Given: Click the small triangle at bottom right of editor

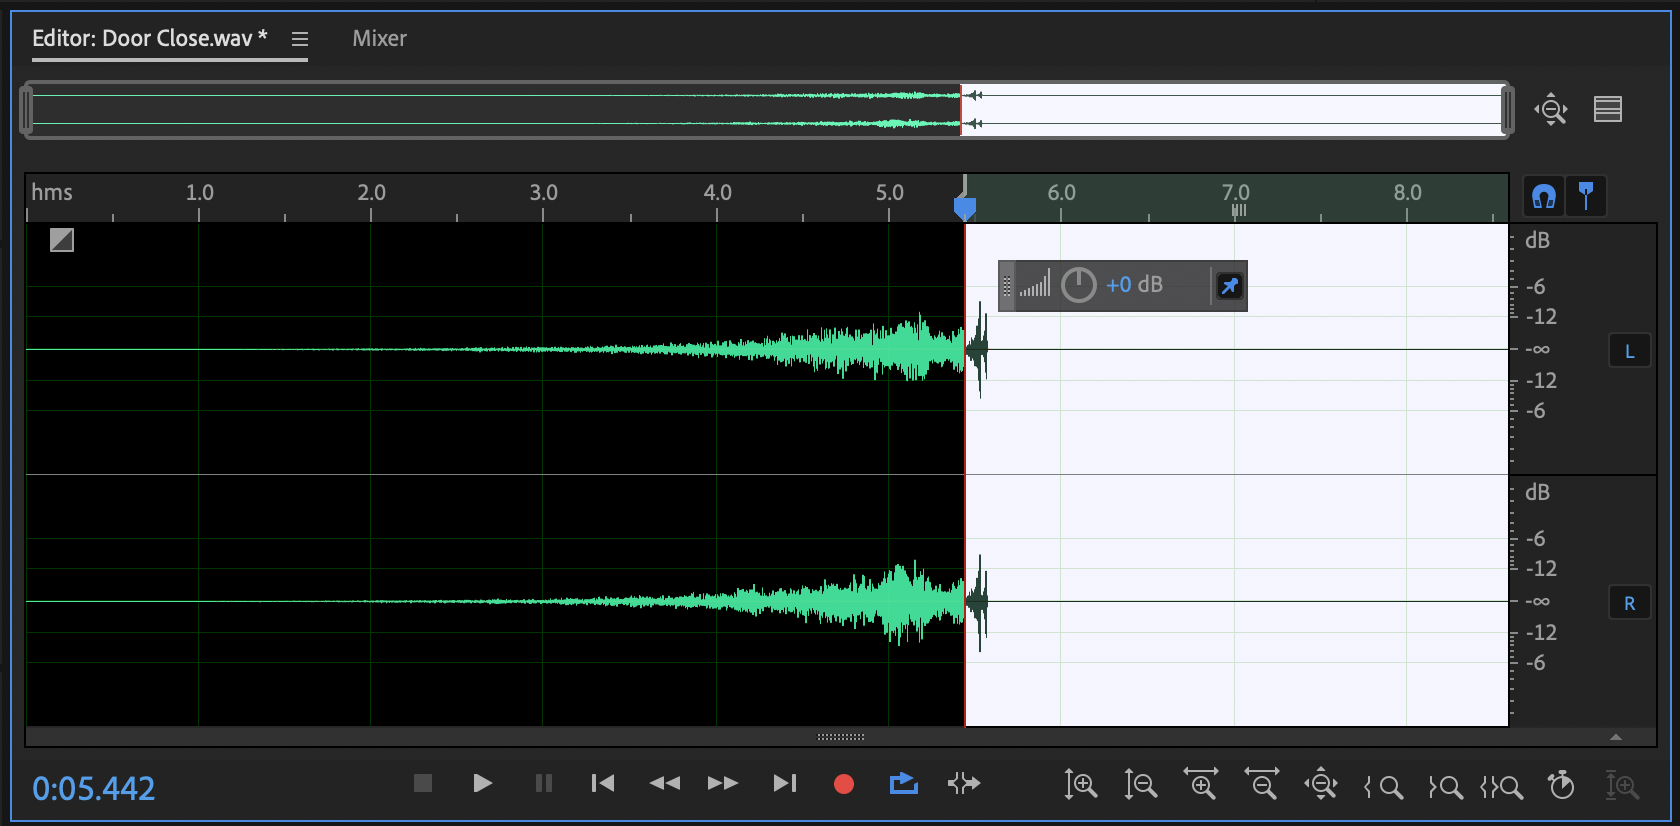Looking at the screenshot, I should [x=1616, y=737].
